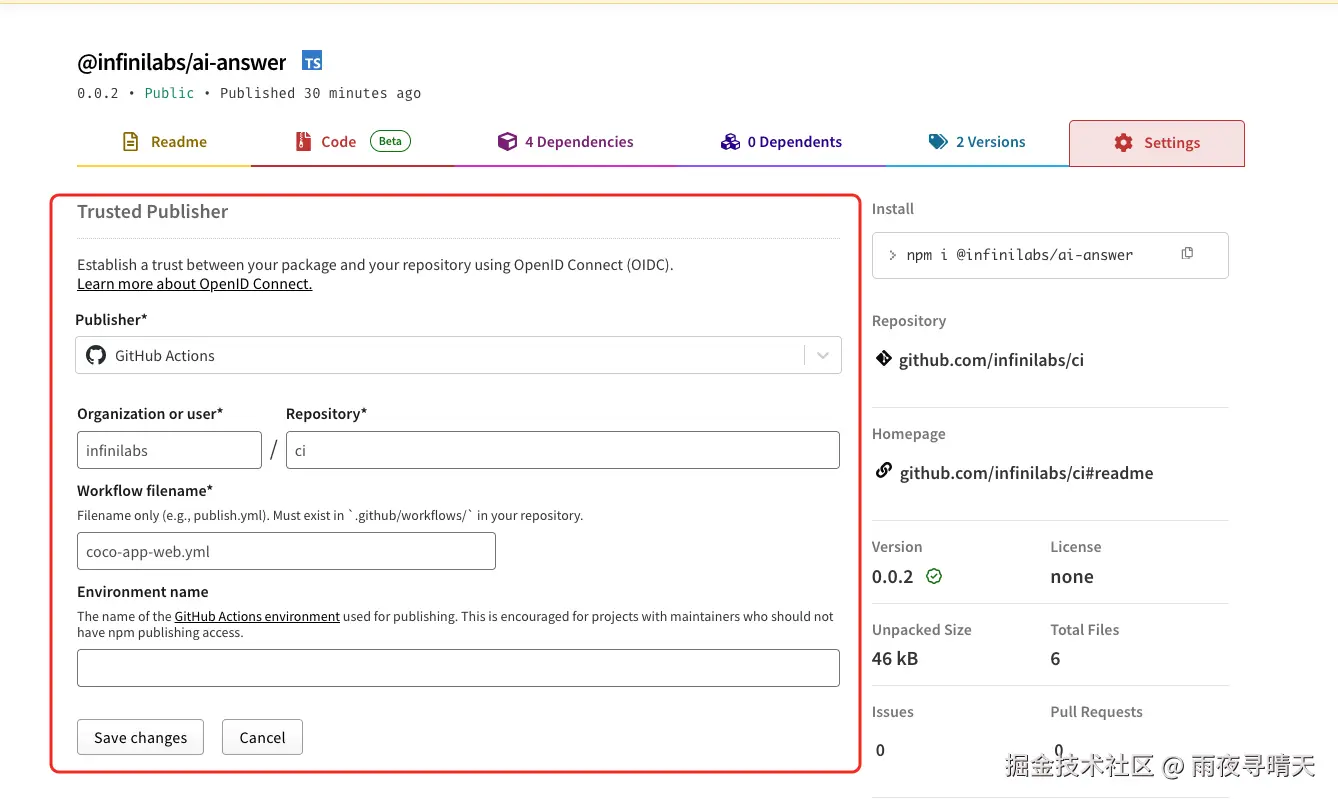
Task: Click the Trusted Publisher heading
Action: [153, 211]
